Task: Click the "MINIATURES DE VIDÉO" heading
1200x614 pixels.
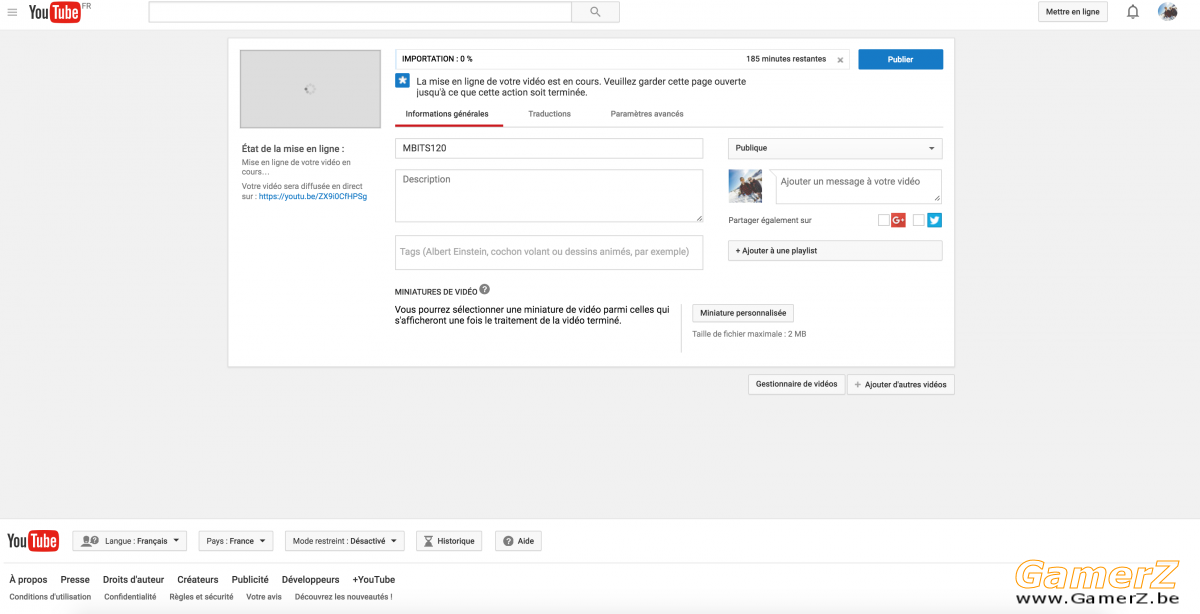Action: [x=436, y=291]
